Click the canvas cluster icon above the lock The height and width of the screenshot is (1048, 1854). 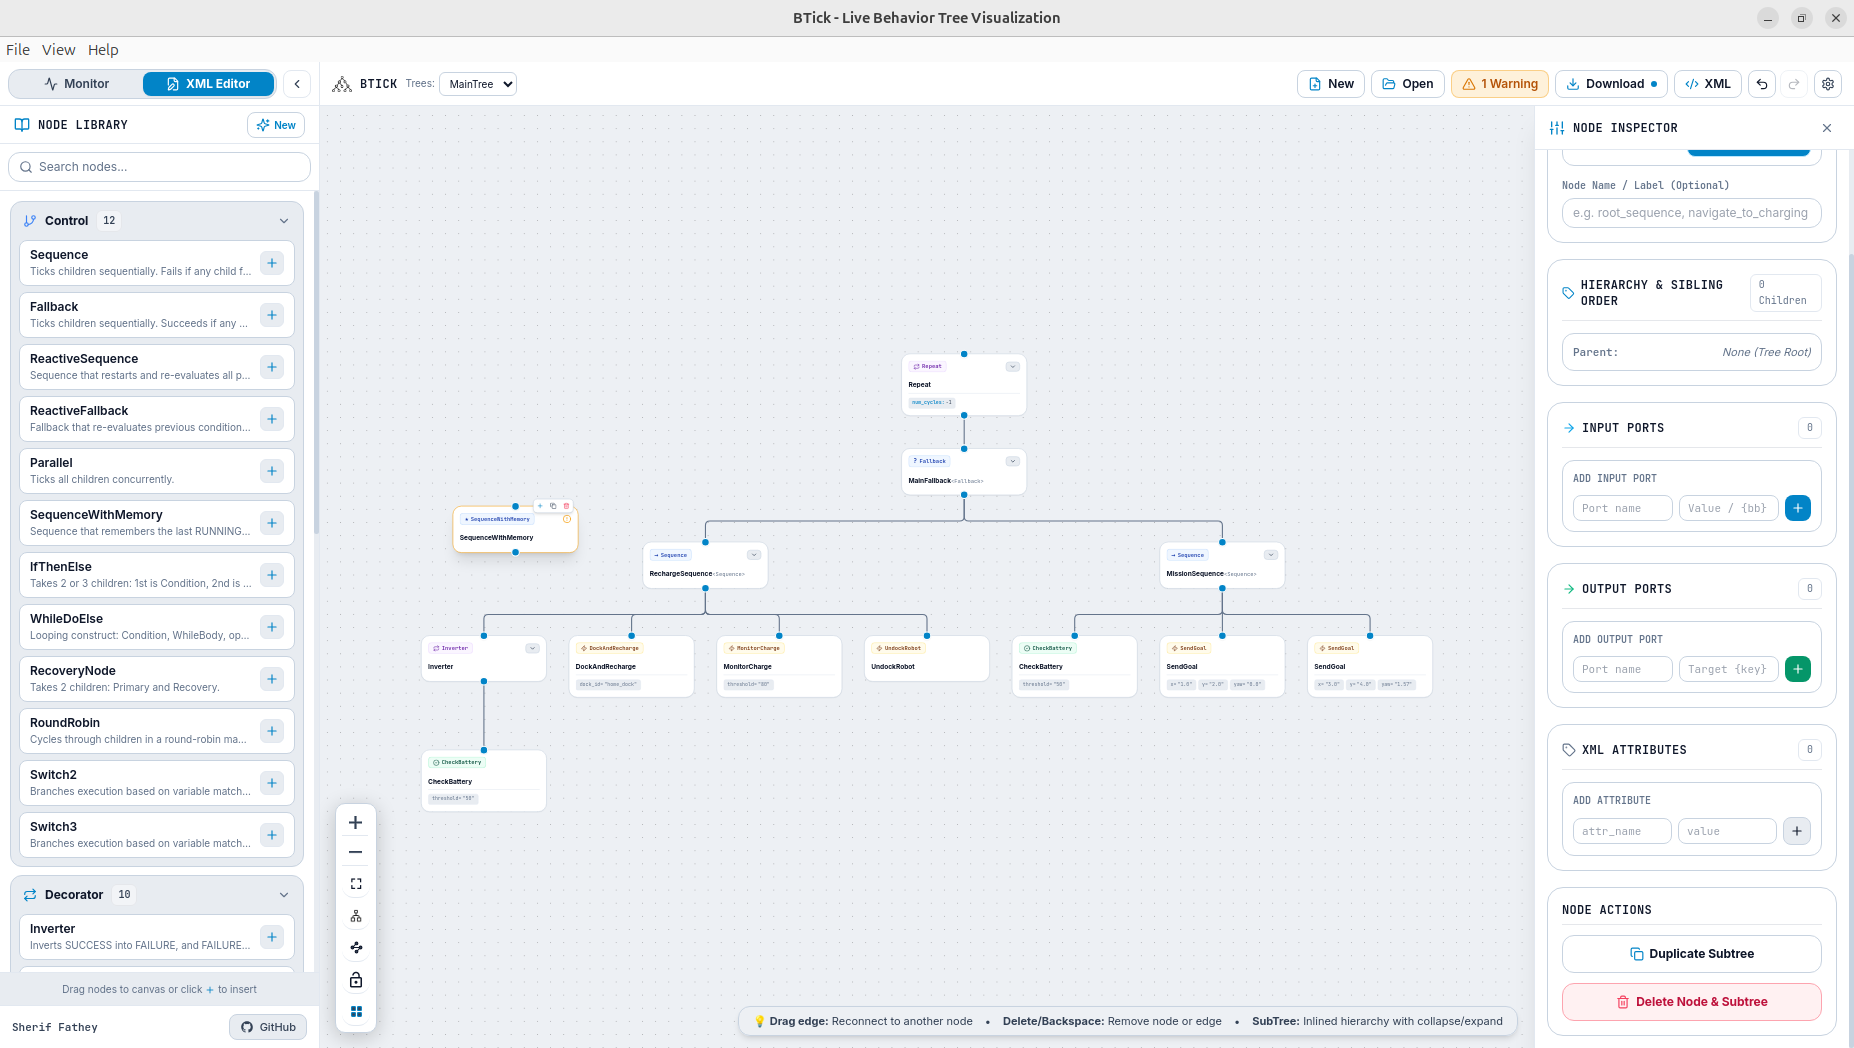tap(356, 948)
